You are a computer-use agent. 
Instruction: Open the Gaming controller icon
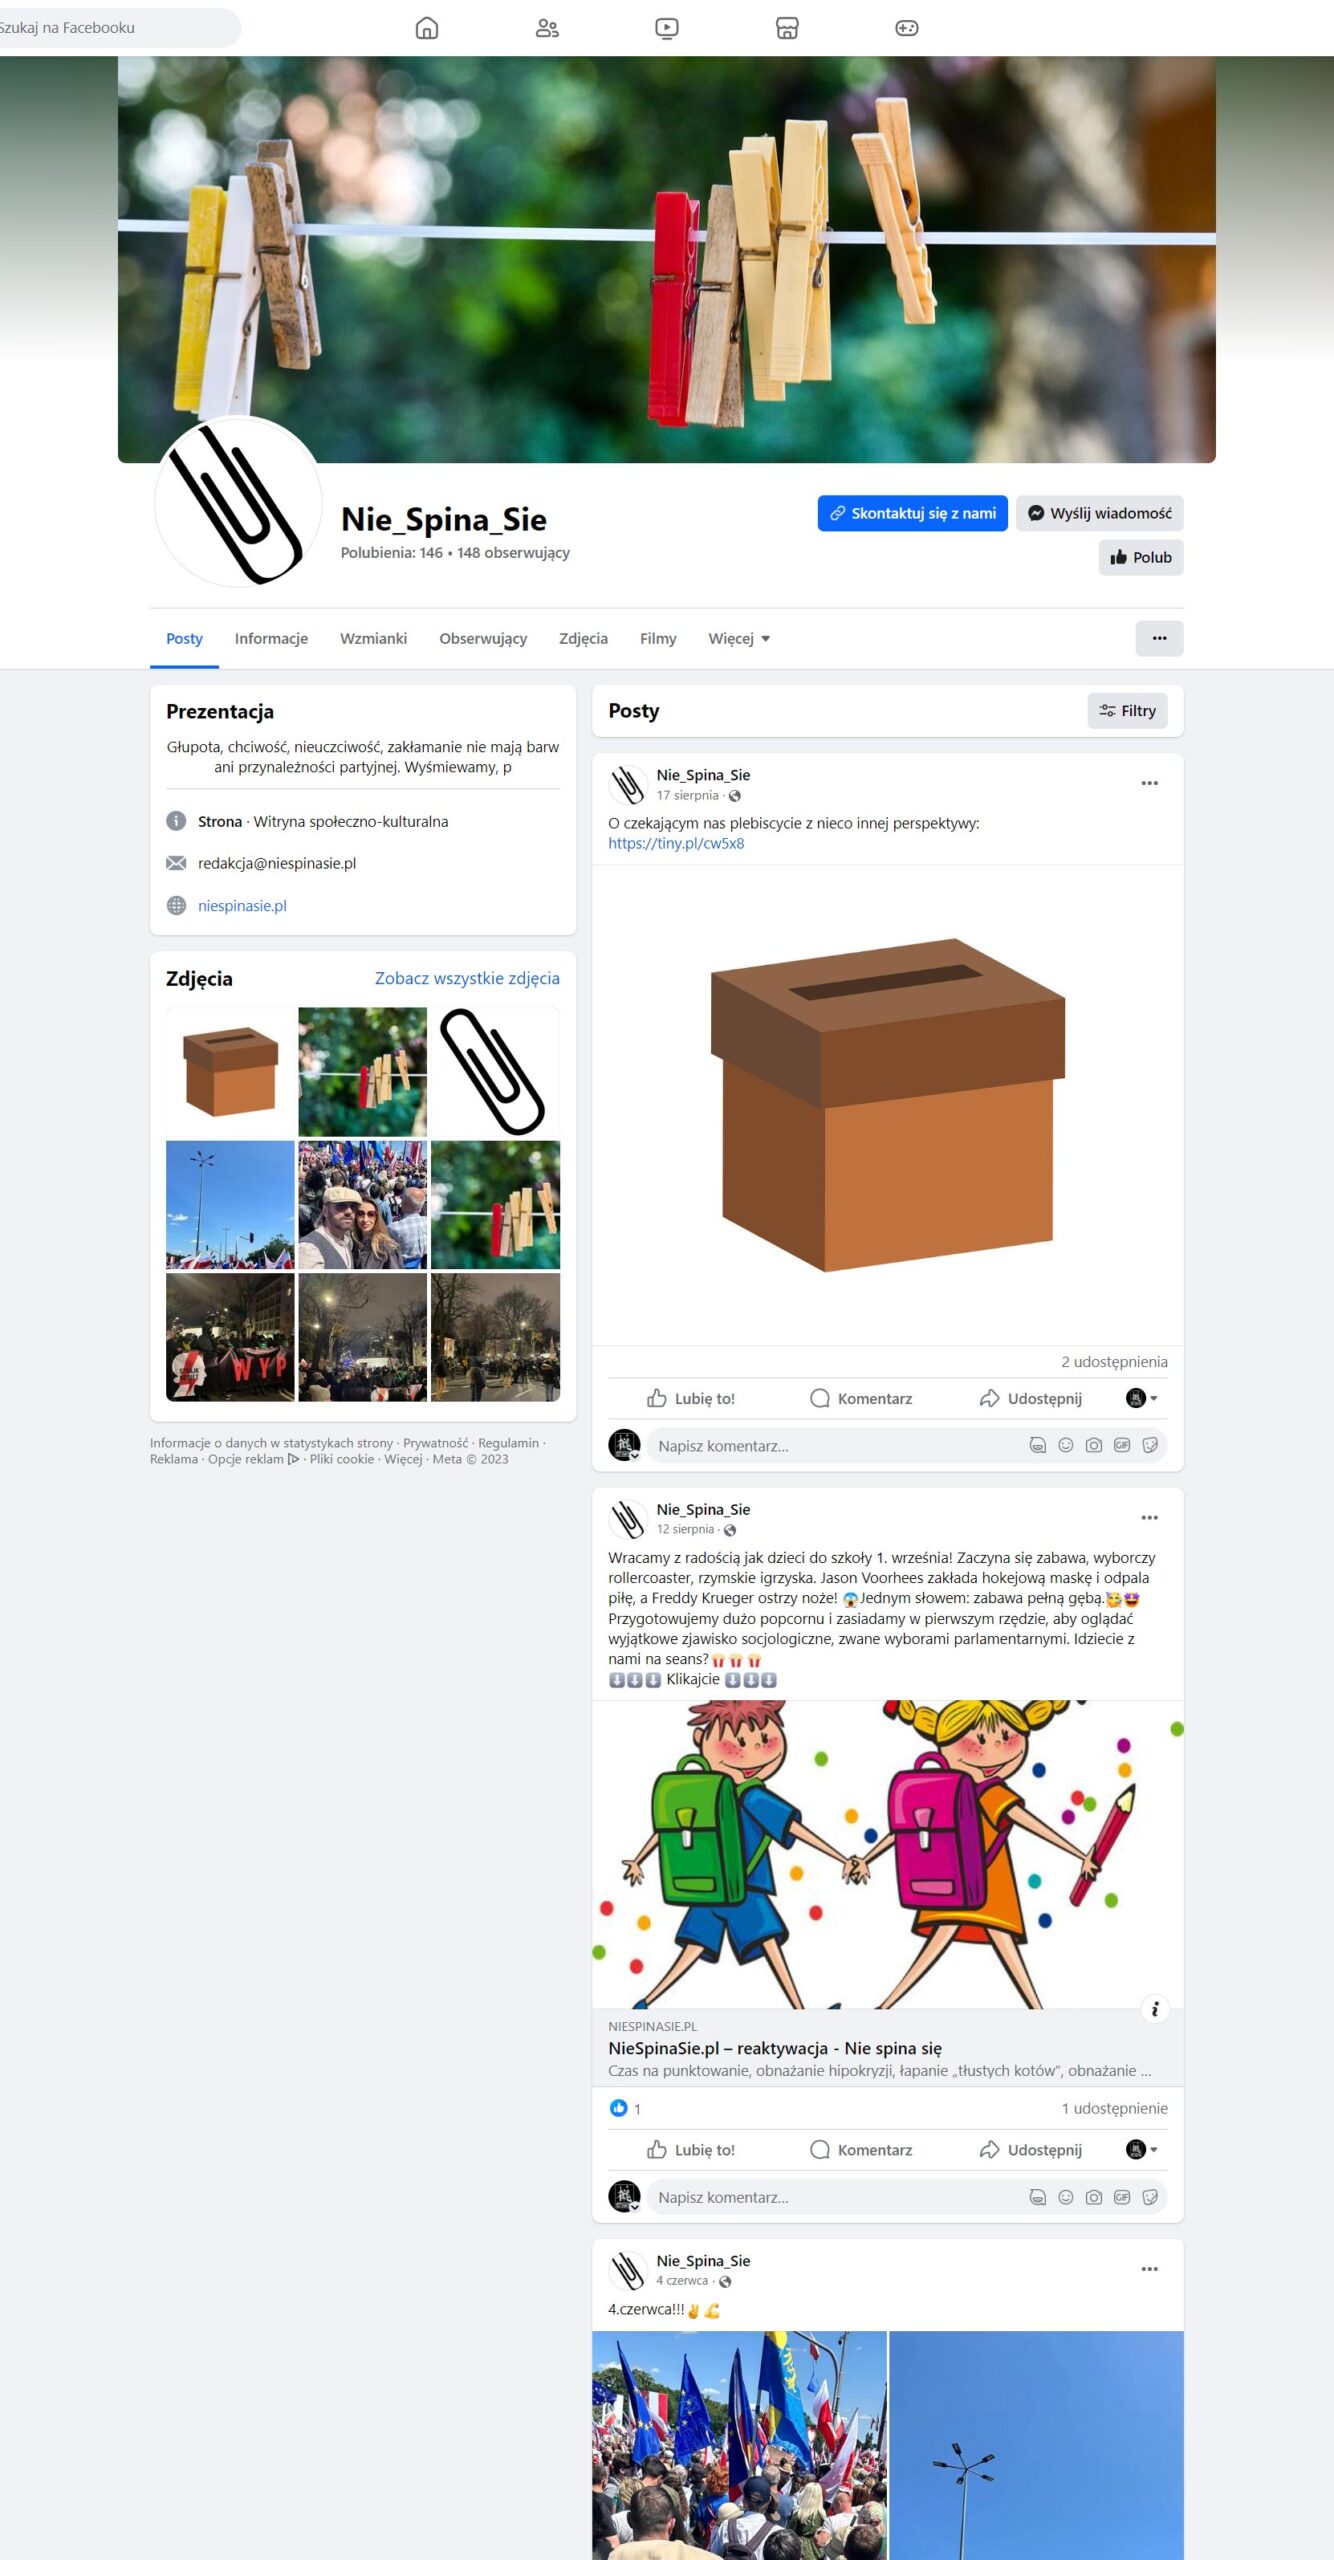click(x=907, y=28)
